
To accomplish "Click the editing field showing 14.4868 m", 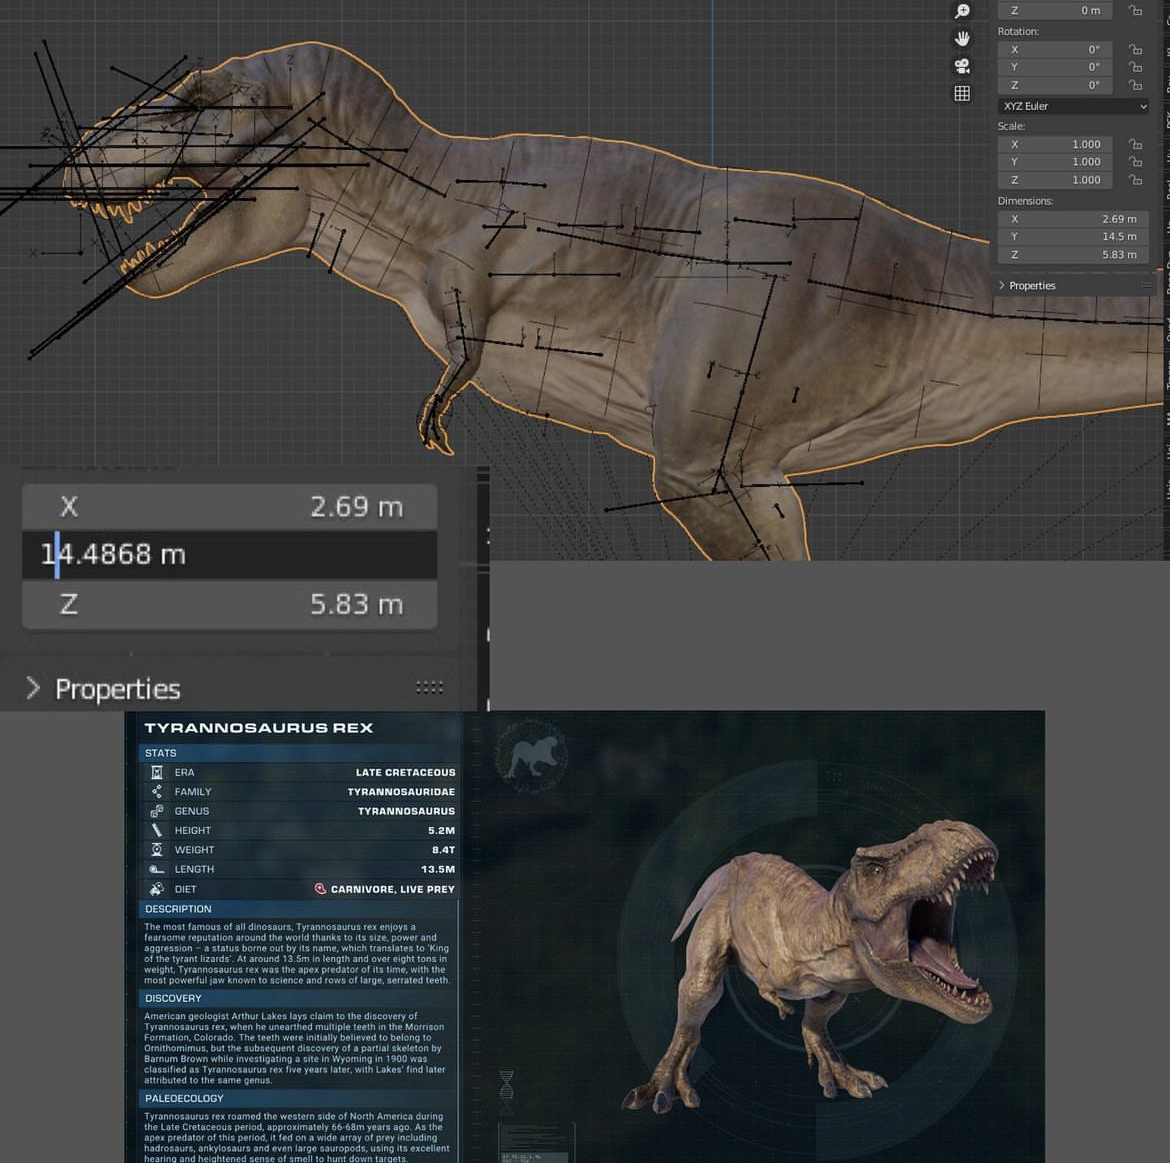I will [230, 554].
